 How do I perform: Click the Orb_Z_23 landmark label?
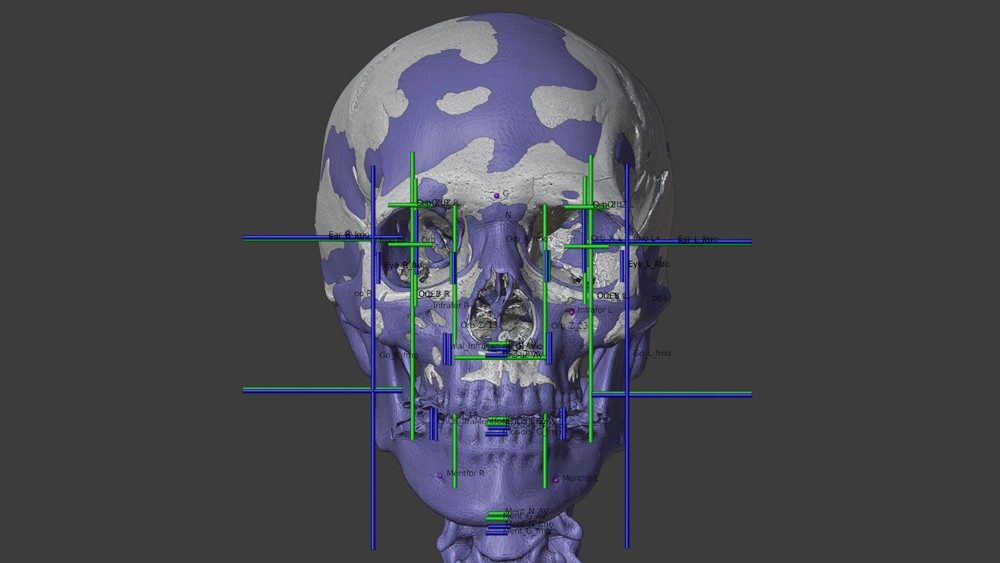[563, 325]
